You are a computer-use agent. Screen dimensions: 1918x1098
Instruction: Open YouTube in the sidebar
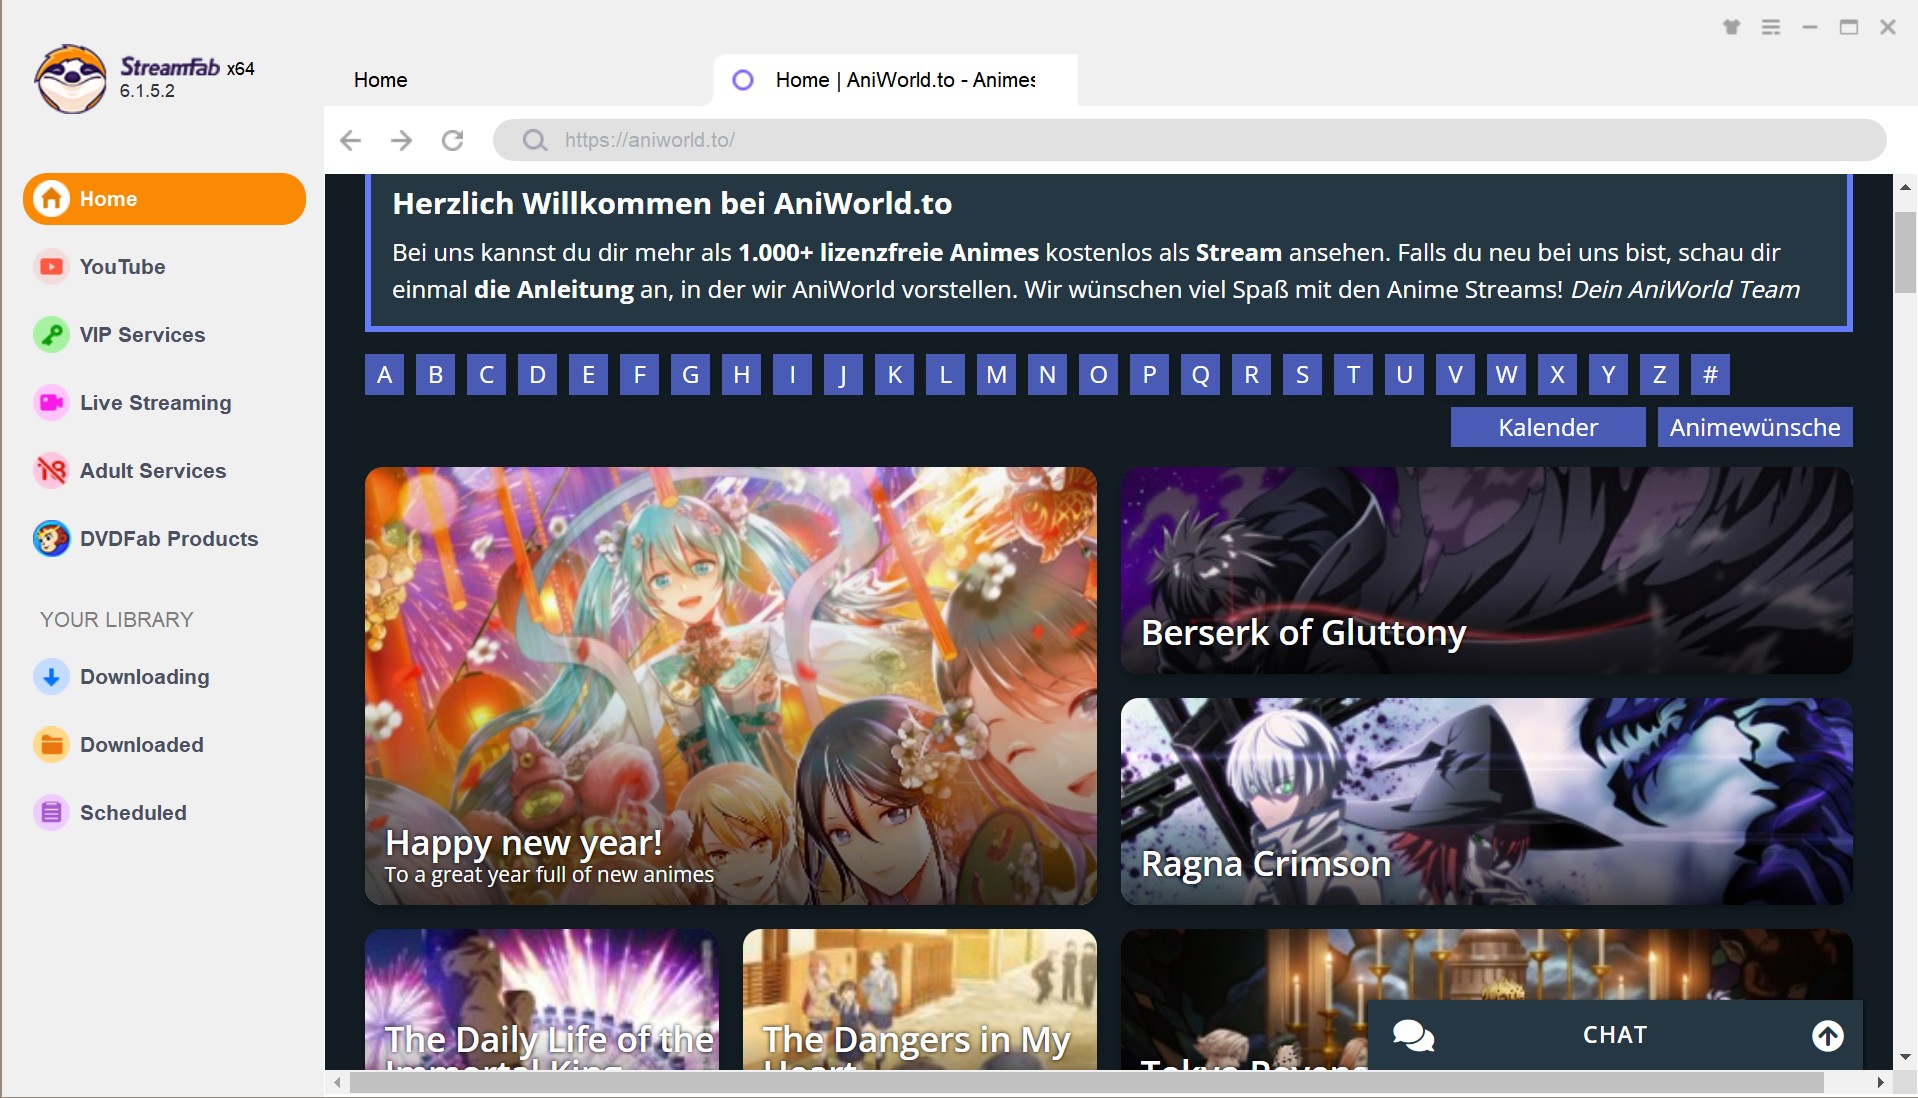pyautogui.click(x=122, y=267)
